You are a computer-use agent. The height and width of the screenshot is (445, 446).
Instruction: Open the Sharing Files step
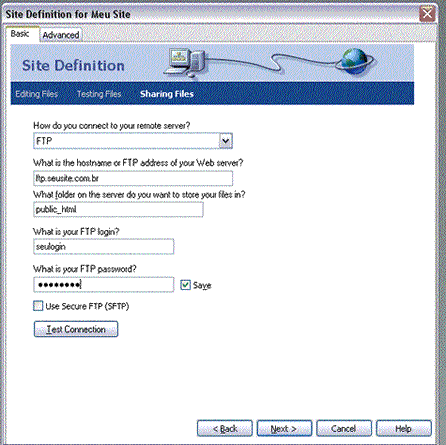coord(167,94)
